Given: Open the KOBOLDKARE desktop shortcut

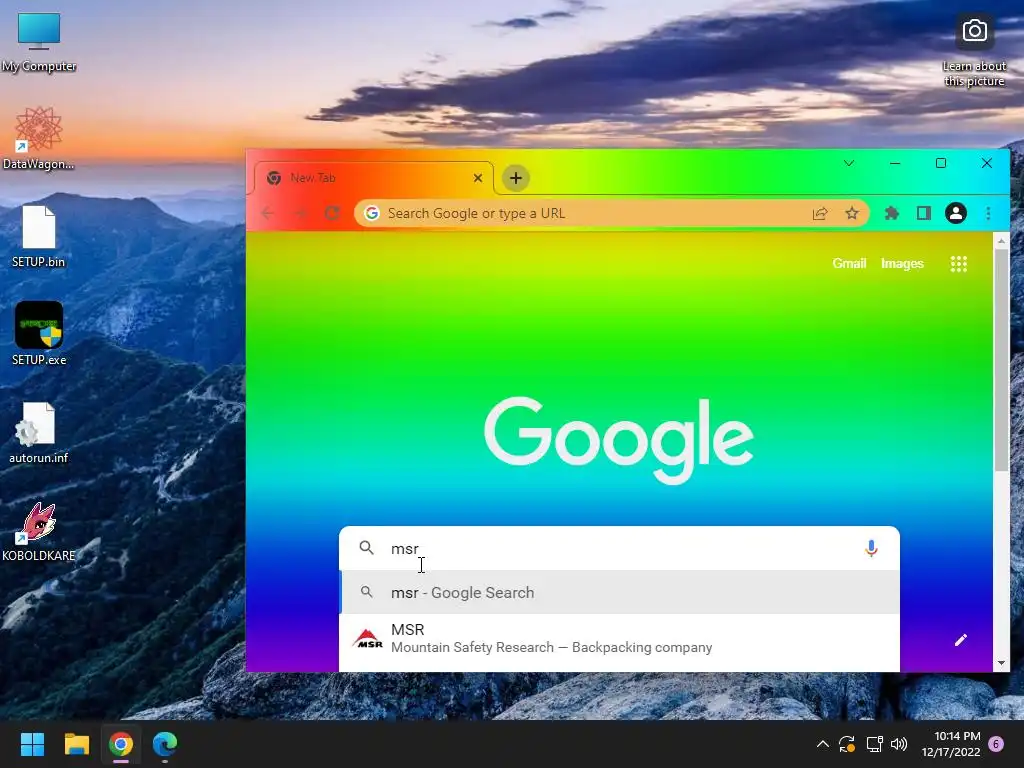Looking at the screenshot, I should click(39, 531).
